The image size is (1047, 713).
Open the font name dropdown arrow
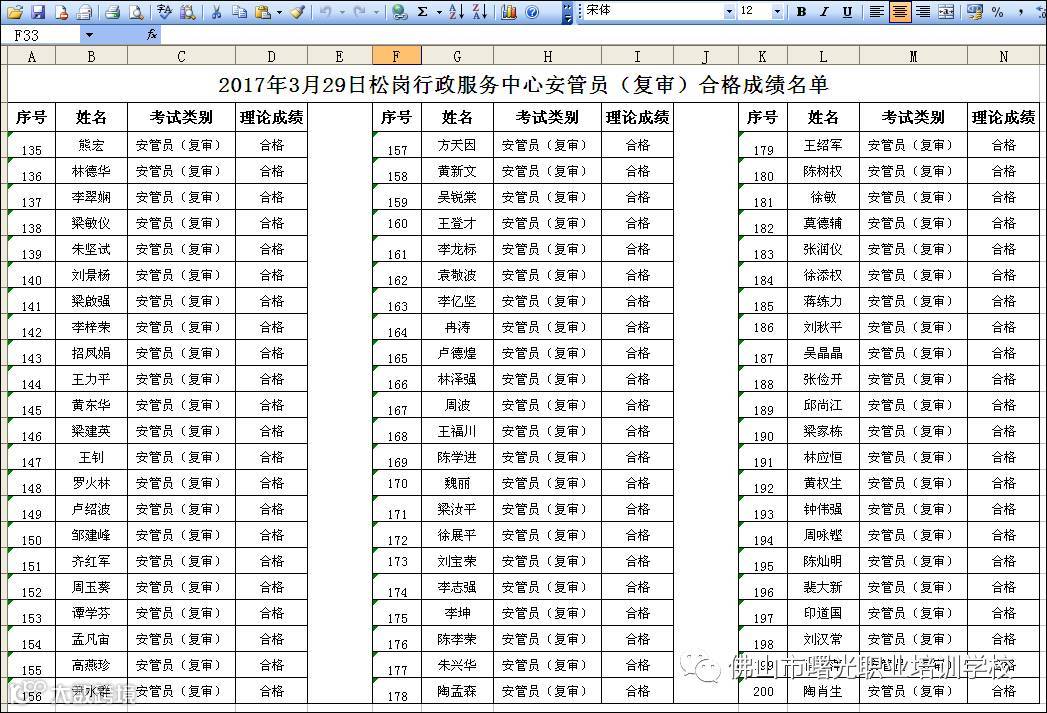click(x=728, y=11)
